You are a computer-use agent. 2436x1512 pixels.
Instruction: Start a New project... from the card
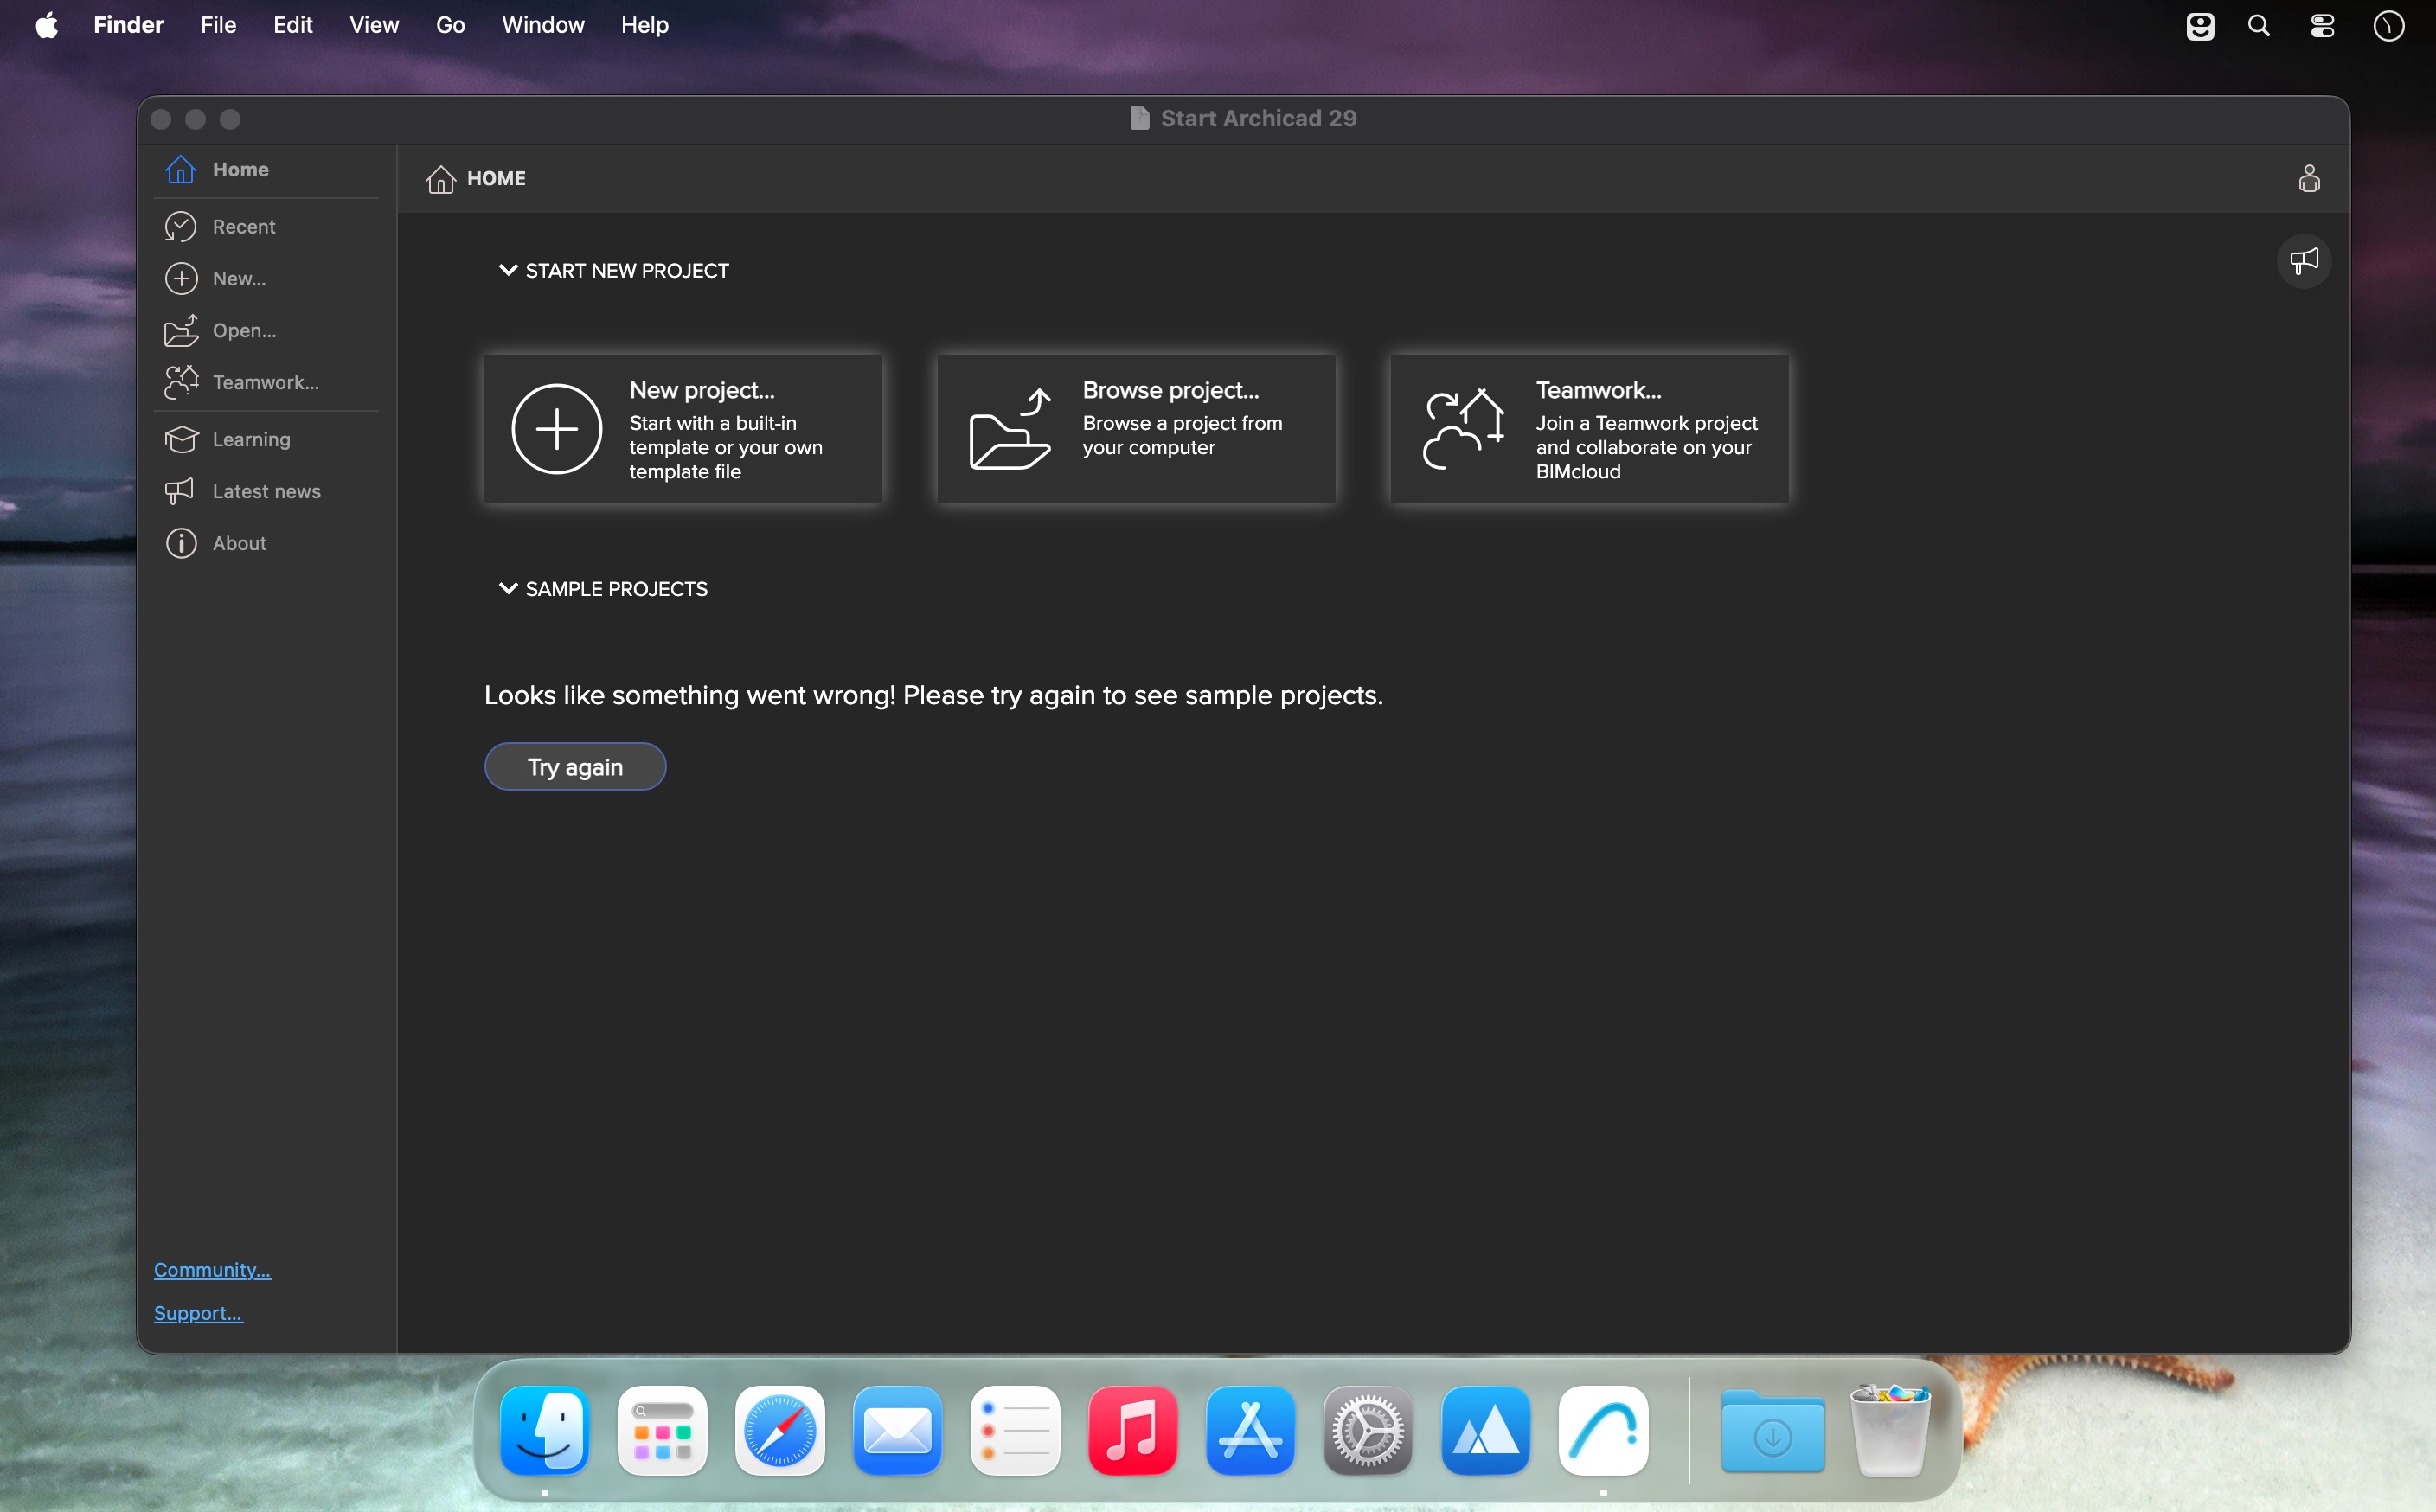(683, 429)
